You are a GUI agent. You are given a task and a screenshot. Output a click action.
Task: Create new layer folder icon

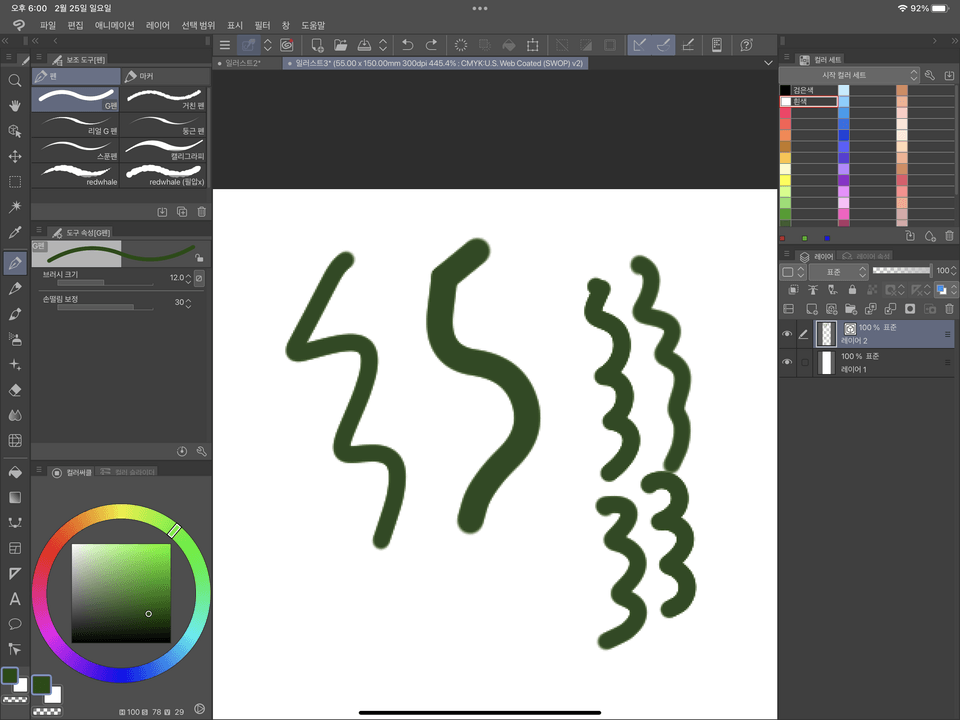pyautogui.click(x=850, y=309)
